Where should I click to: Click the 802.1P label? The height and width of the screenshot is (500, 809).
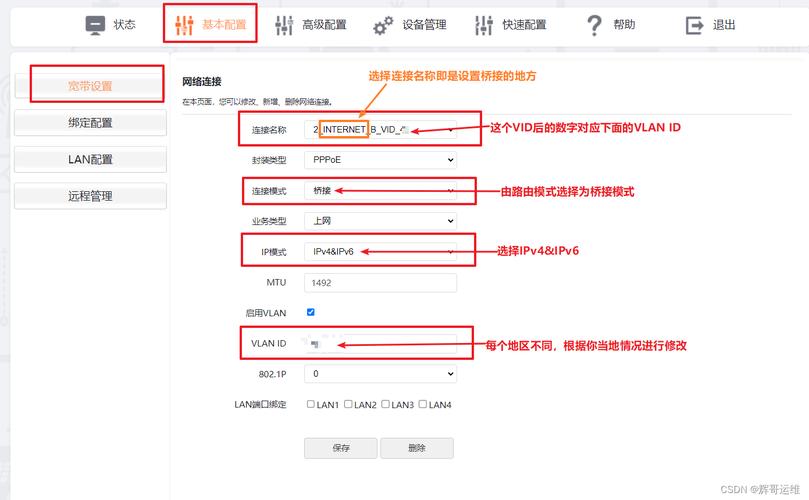272,374
